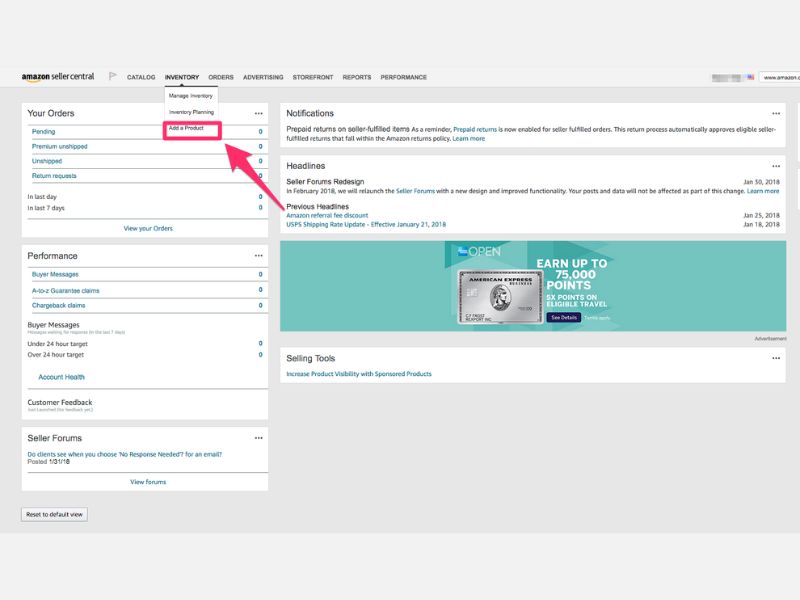Click the Customer Feedback heading
This screenshot has width=800, height=600.
point(60,403)
